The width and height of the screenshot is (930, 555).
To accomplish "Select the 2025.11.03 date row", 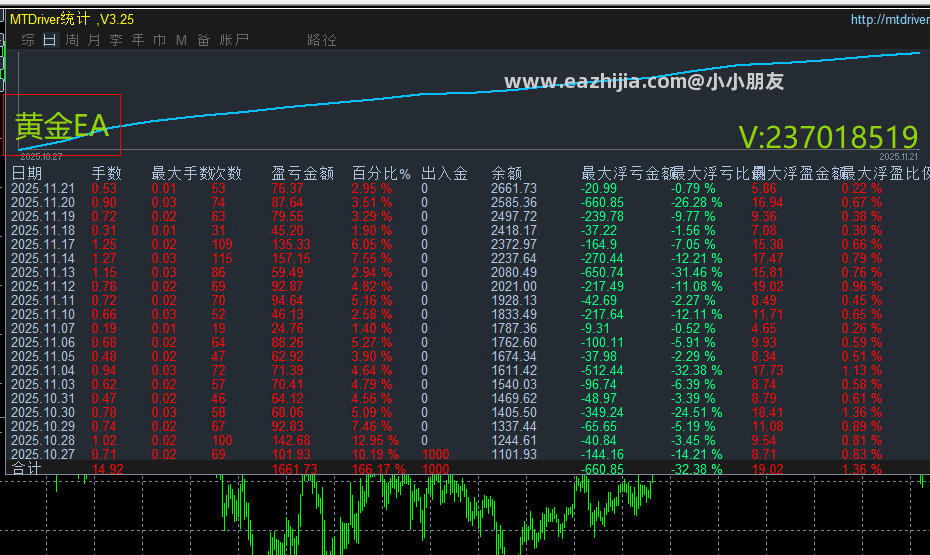I will (43, 384).
